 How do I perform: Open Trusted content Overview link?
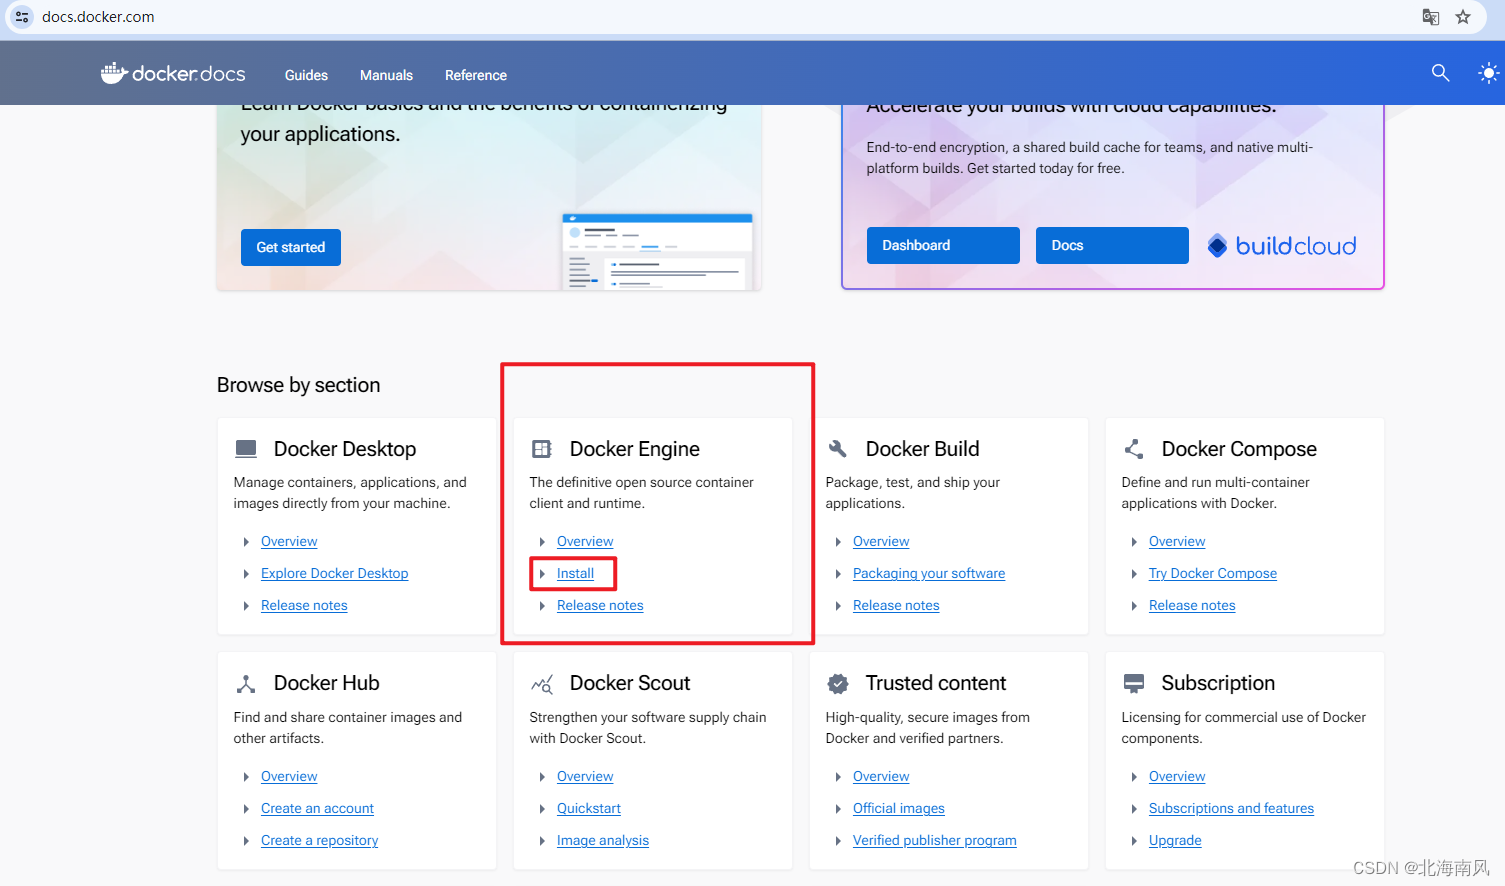pos(881,776)
